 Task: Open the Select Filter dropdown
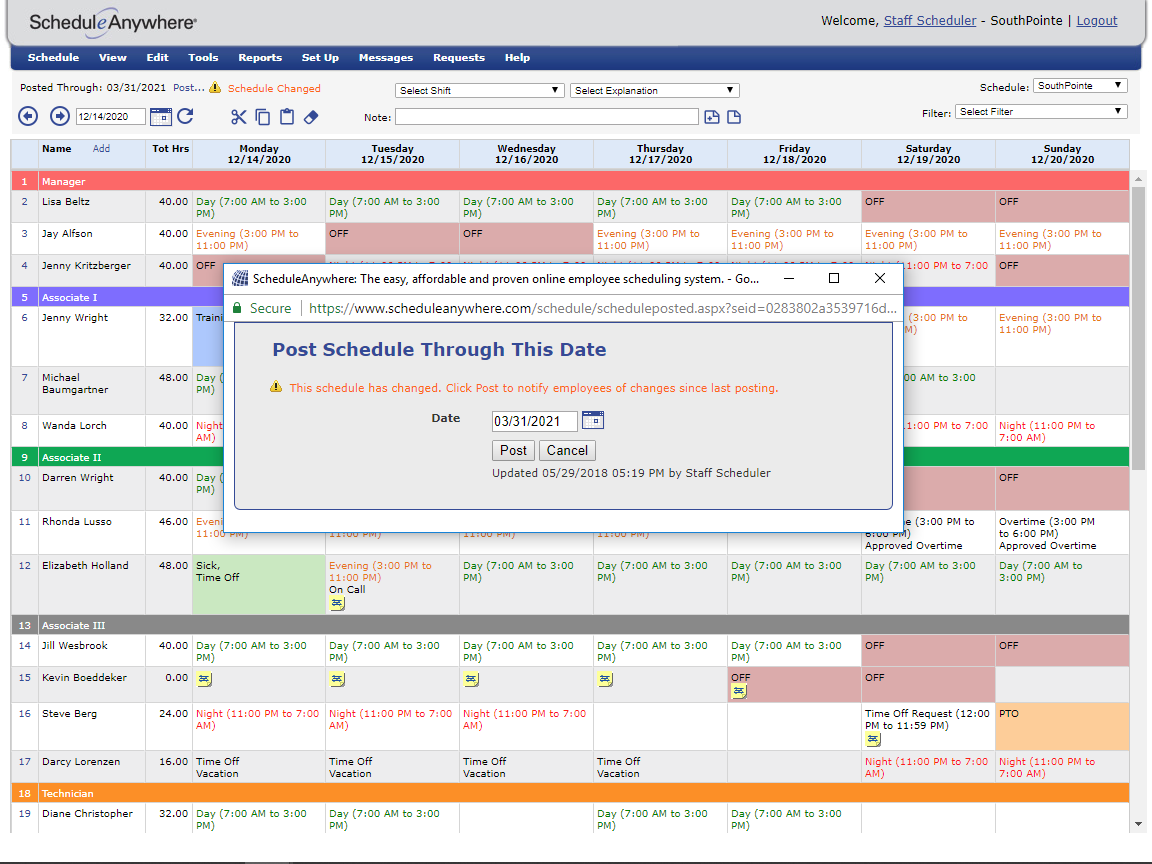[x=1040, y=112]
